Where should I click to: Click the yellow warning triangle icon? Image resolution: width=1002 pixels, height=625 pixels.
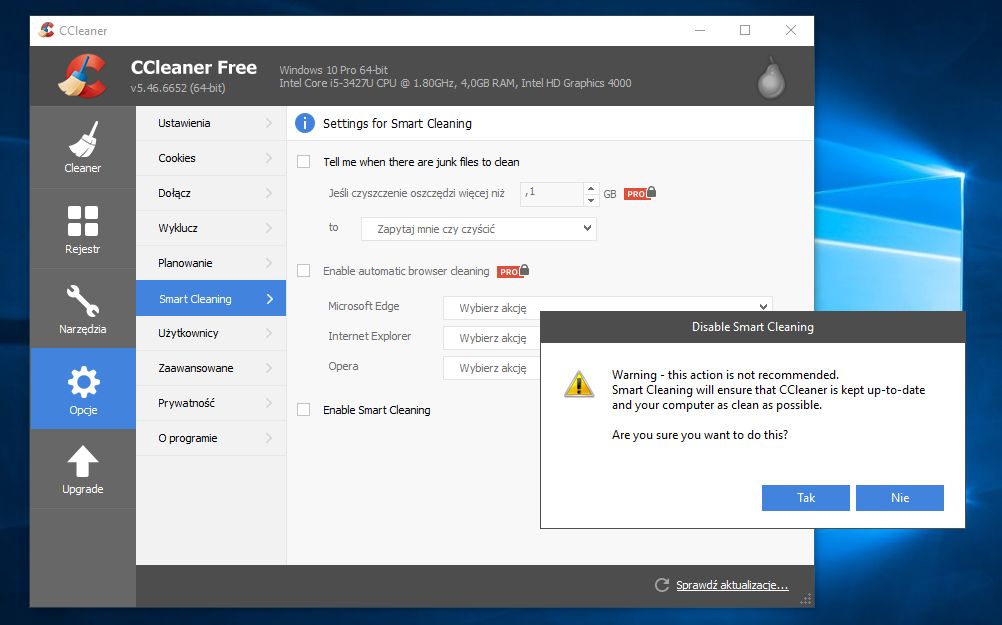tap(579, 384)
